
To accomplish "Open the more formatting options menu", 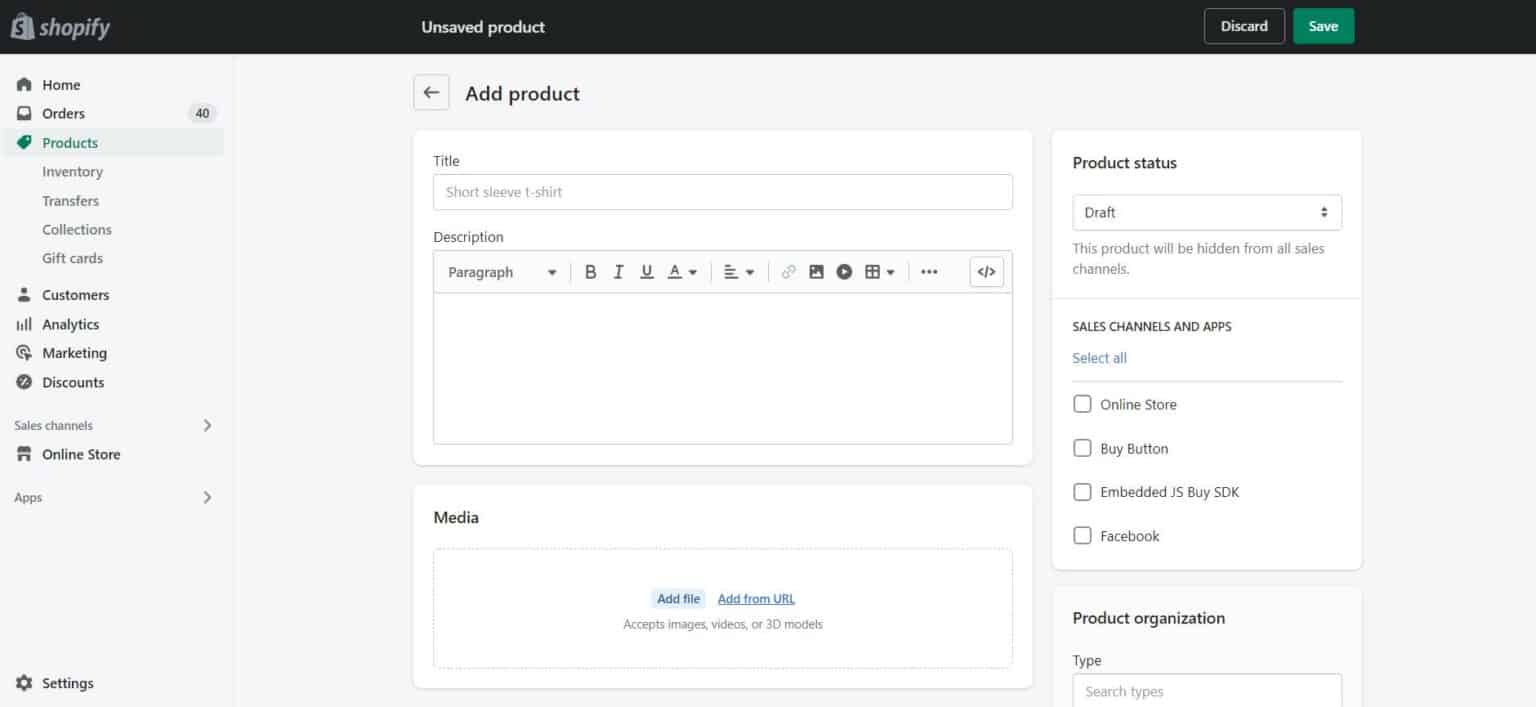I will 928,271.
